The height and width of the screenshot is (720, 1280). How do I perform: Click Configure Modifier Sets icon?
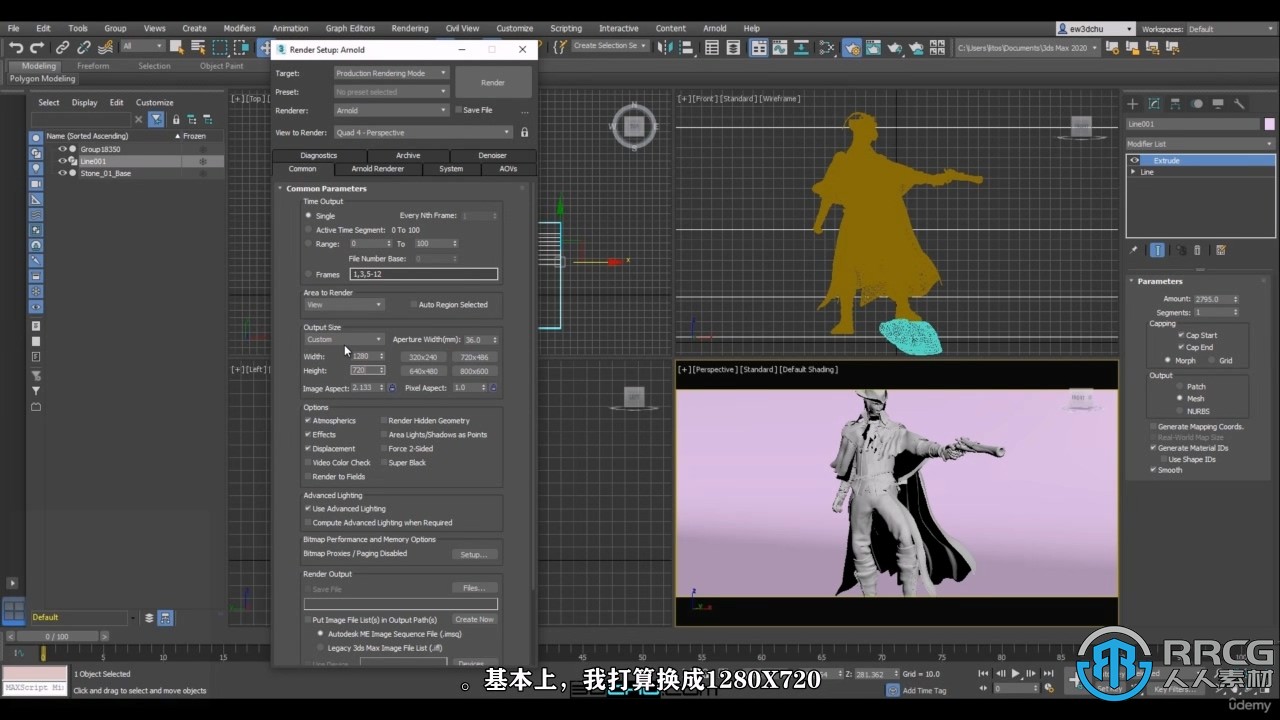point(1220,250)
